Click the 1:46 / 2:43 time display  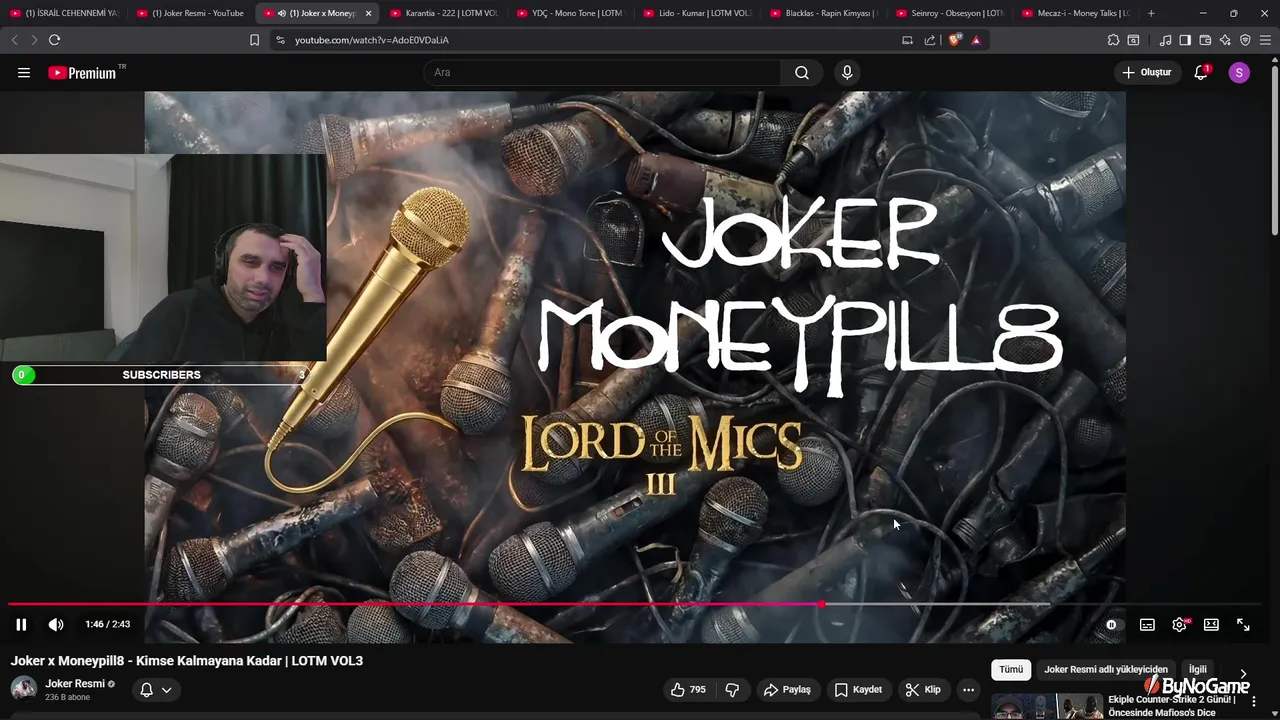(107, 624)
